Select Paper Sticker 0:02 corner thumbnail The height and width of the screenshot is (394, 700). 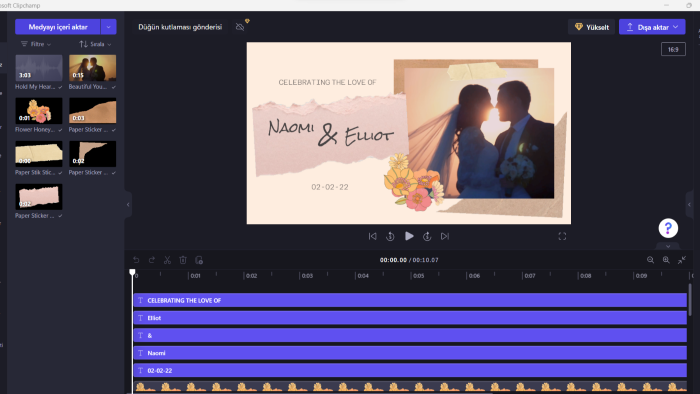point(92,153)
